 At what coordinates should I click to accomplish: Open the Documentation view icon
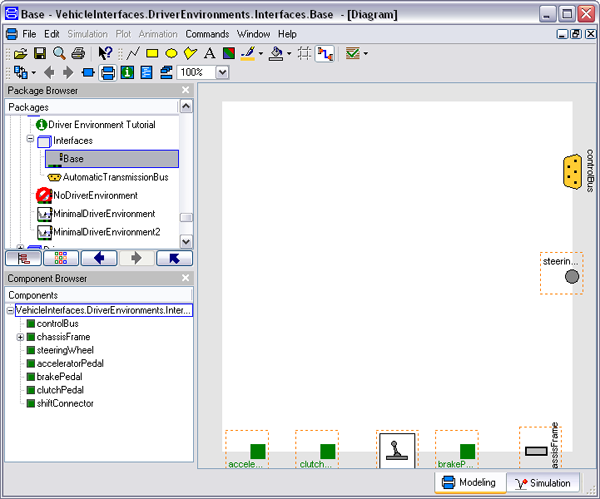[127, 72]
